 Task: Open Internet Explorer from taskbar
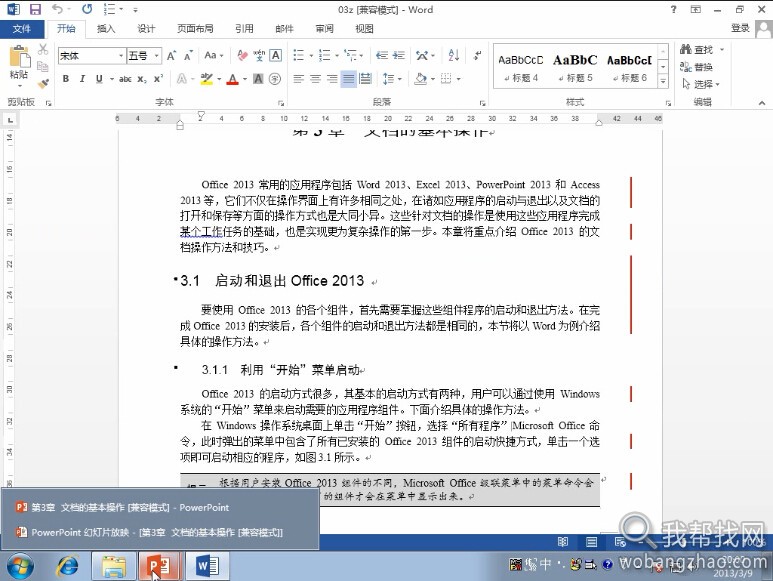pos(67,566)
